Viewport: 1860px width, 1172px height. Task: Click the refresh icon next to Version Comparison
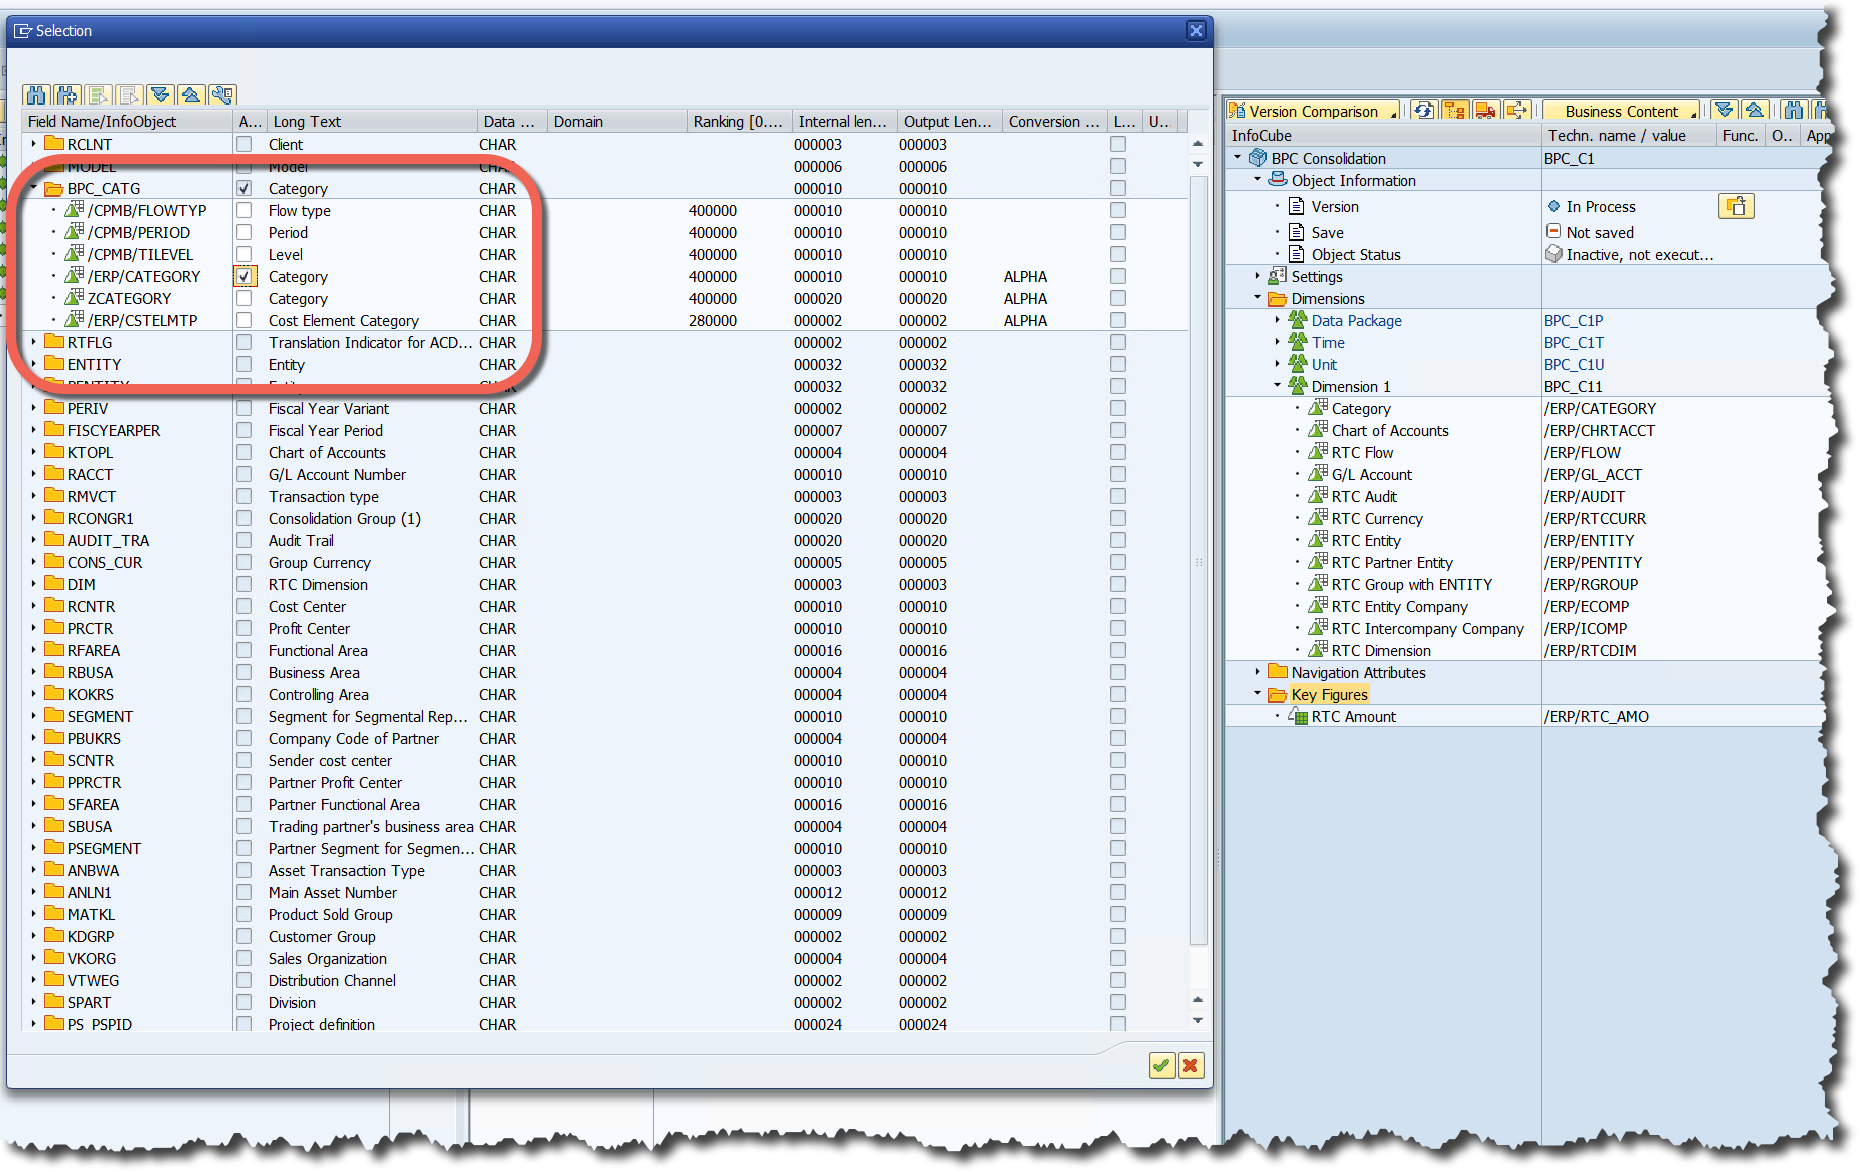click(x=1423, y=111)
